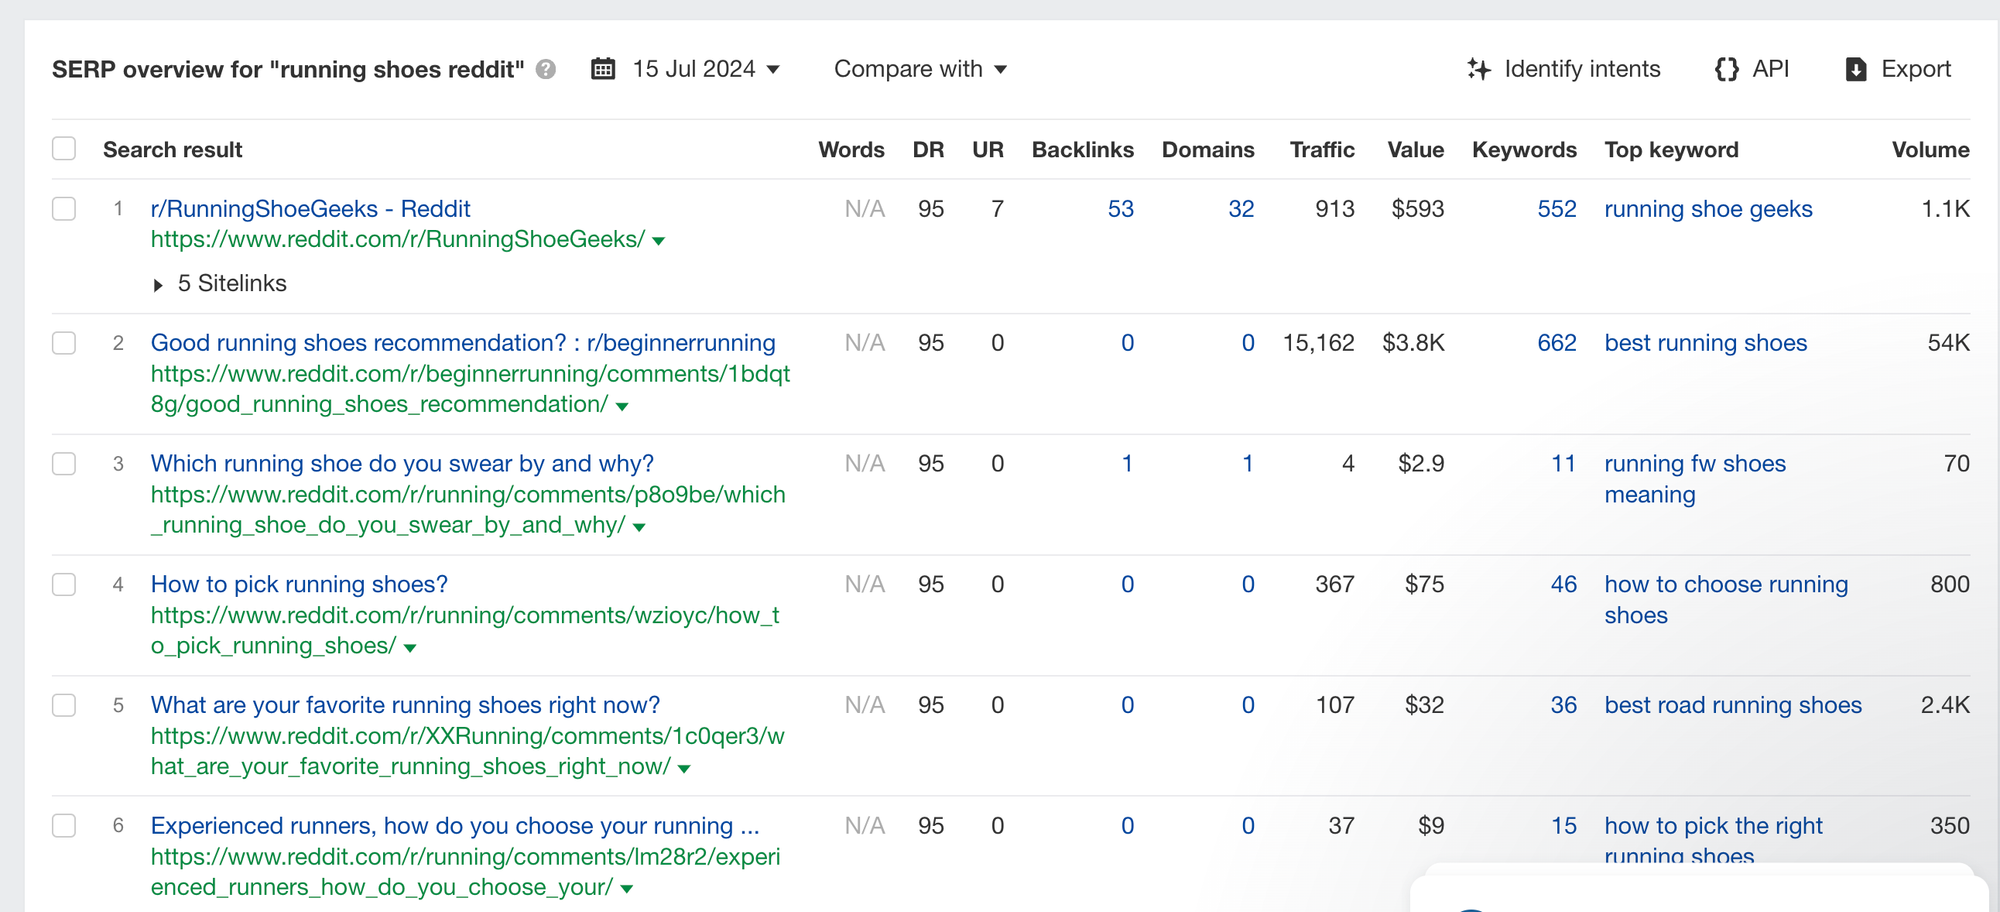Open the 15 Jul 2024 date dropdown
The height and width of the screenshot is (912, 2000).
[706, 69]
